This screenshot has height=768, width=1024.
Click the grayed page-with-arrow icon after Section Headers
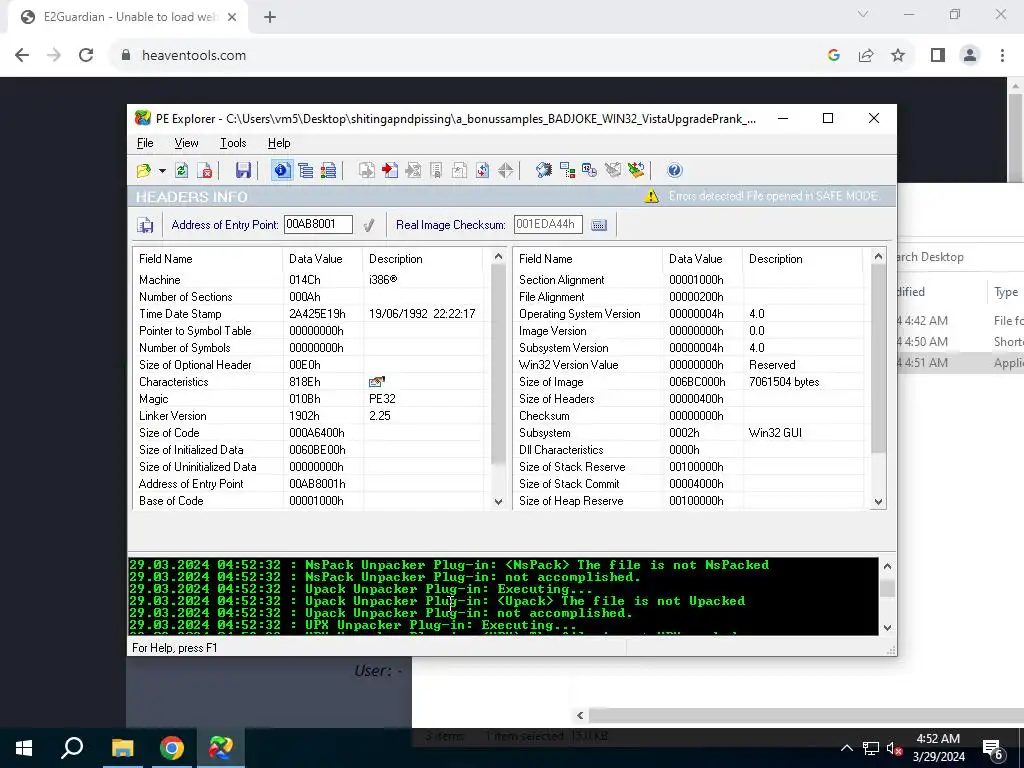367,170
